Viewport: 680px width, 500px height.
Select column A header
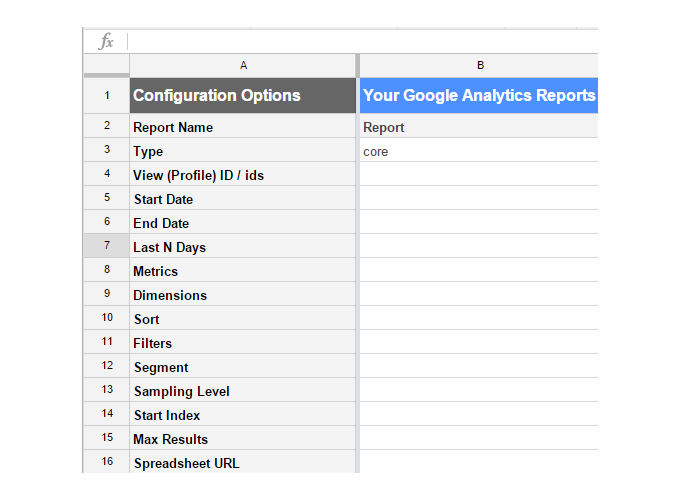pos(243,65)
